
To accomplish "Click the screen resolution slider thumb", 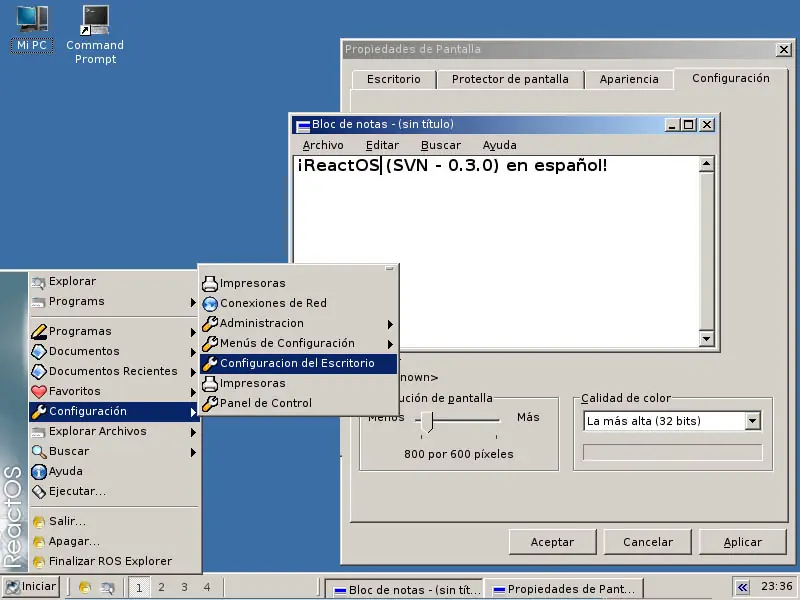I will click(427, 422).
